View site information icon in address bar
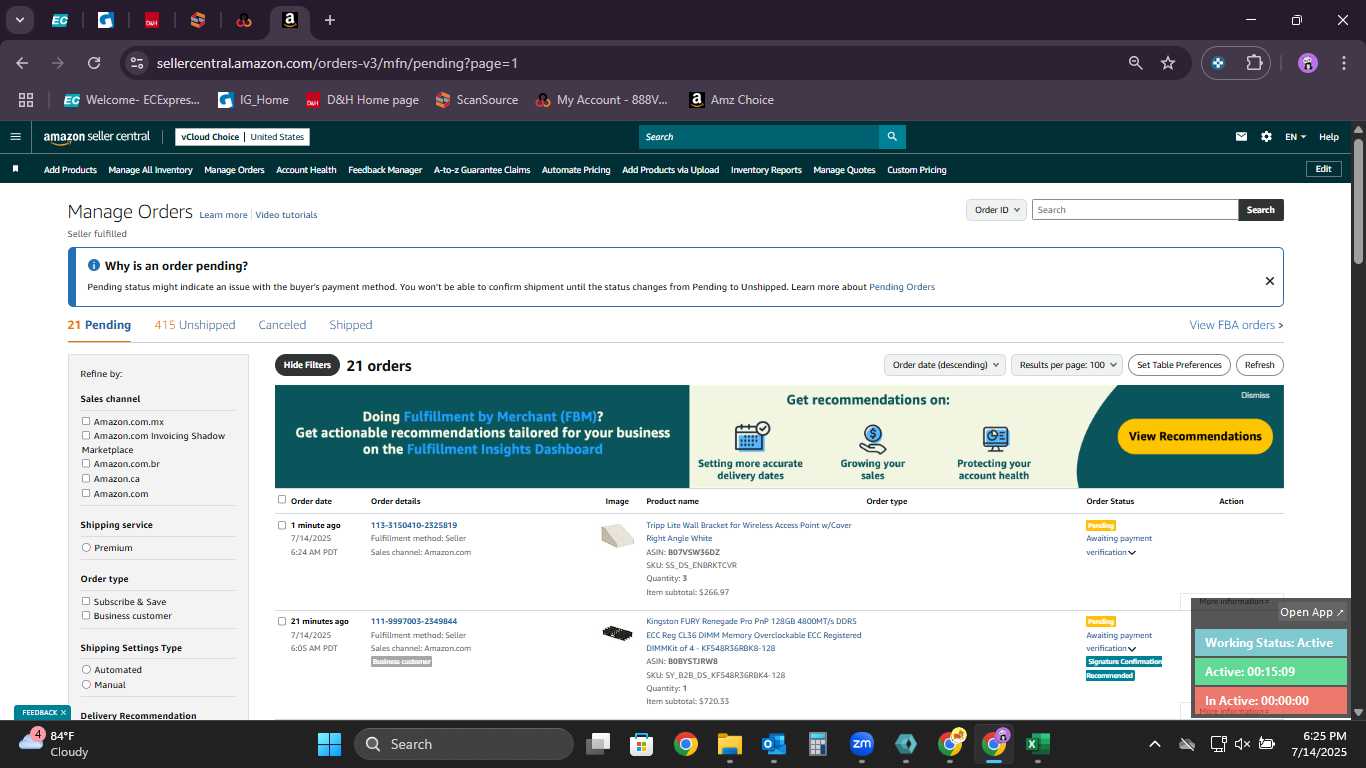Screen dimensions: 1366x768 (x=138, y=63)
